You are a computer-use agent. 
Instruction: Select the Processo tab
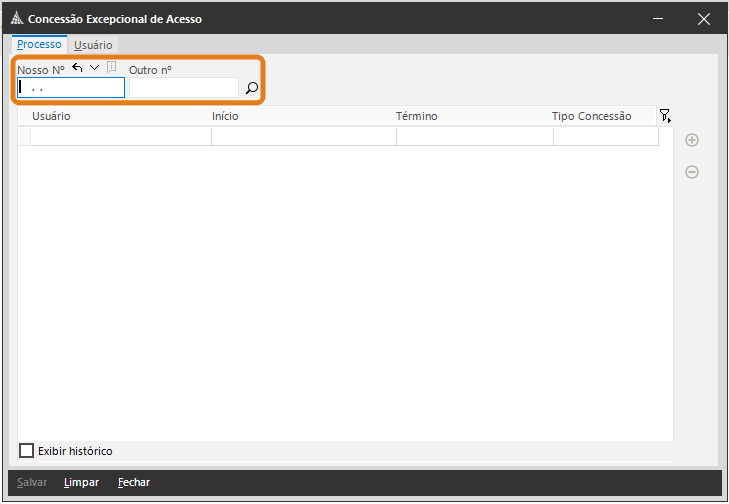39,45
